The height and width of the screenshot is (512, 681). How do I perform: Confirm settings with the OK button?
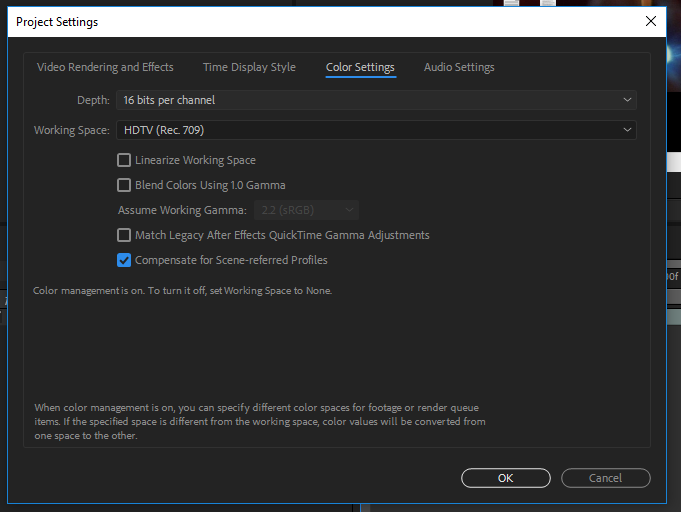(506, 478)
